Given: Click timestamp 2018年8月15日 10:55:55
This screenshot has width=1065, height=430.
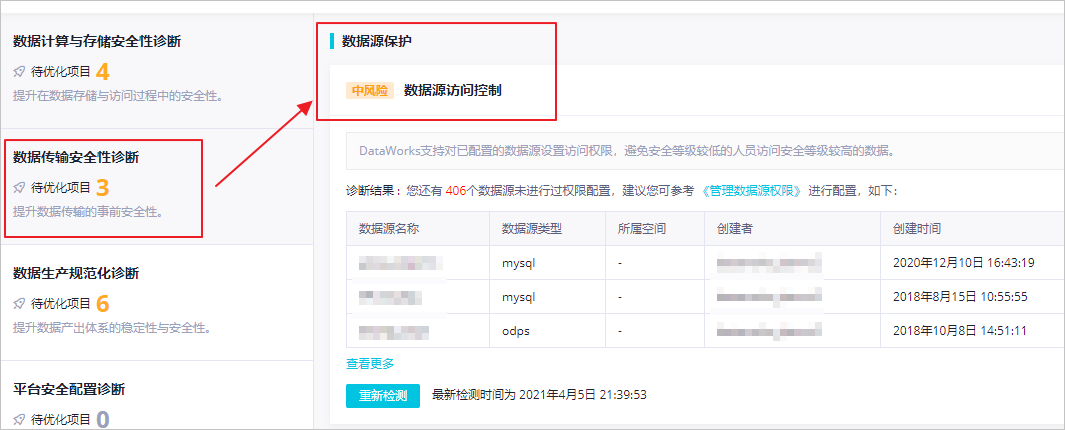Looking at the screenshot, I should (960, 297).
